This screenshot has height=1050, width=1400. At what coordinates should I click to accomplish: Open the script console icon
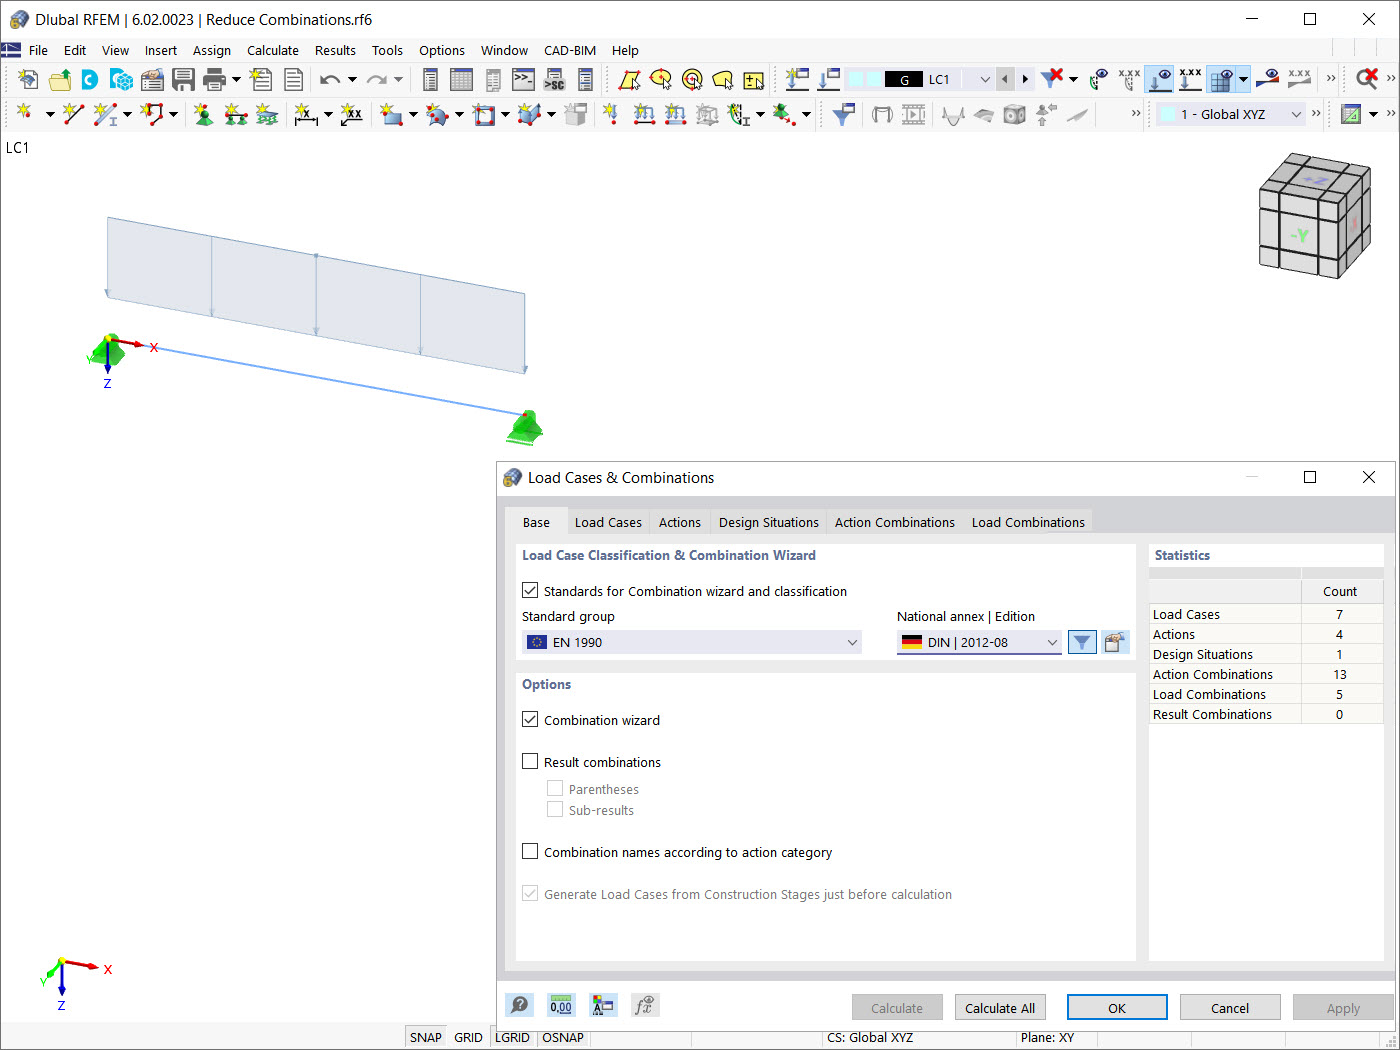click(523, 79)
